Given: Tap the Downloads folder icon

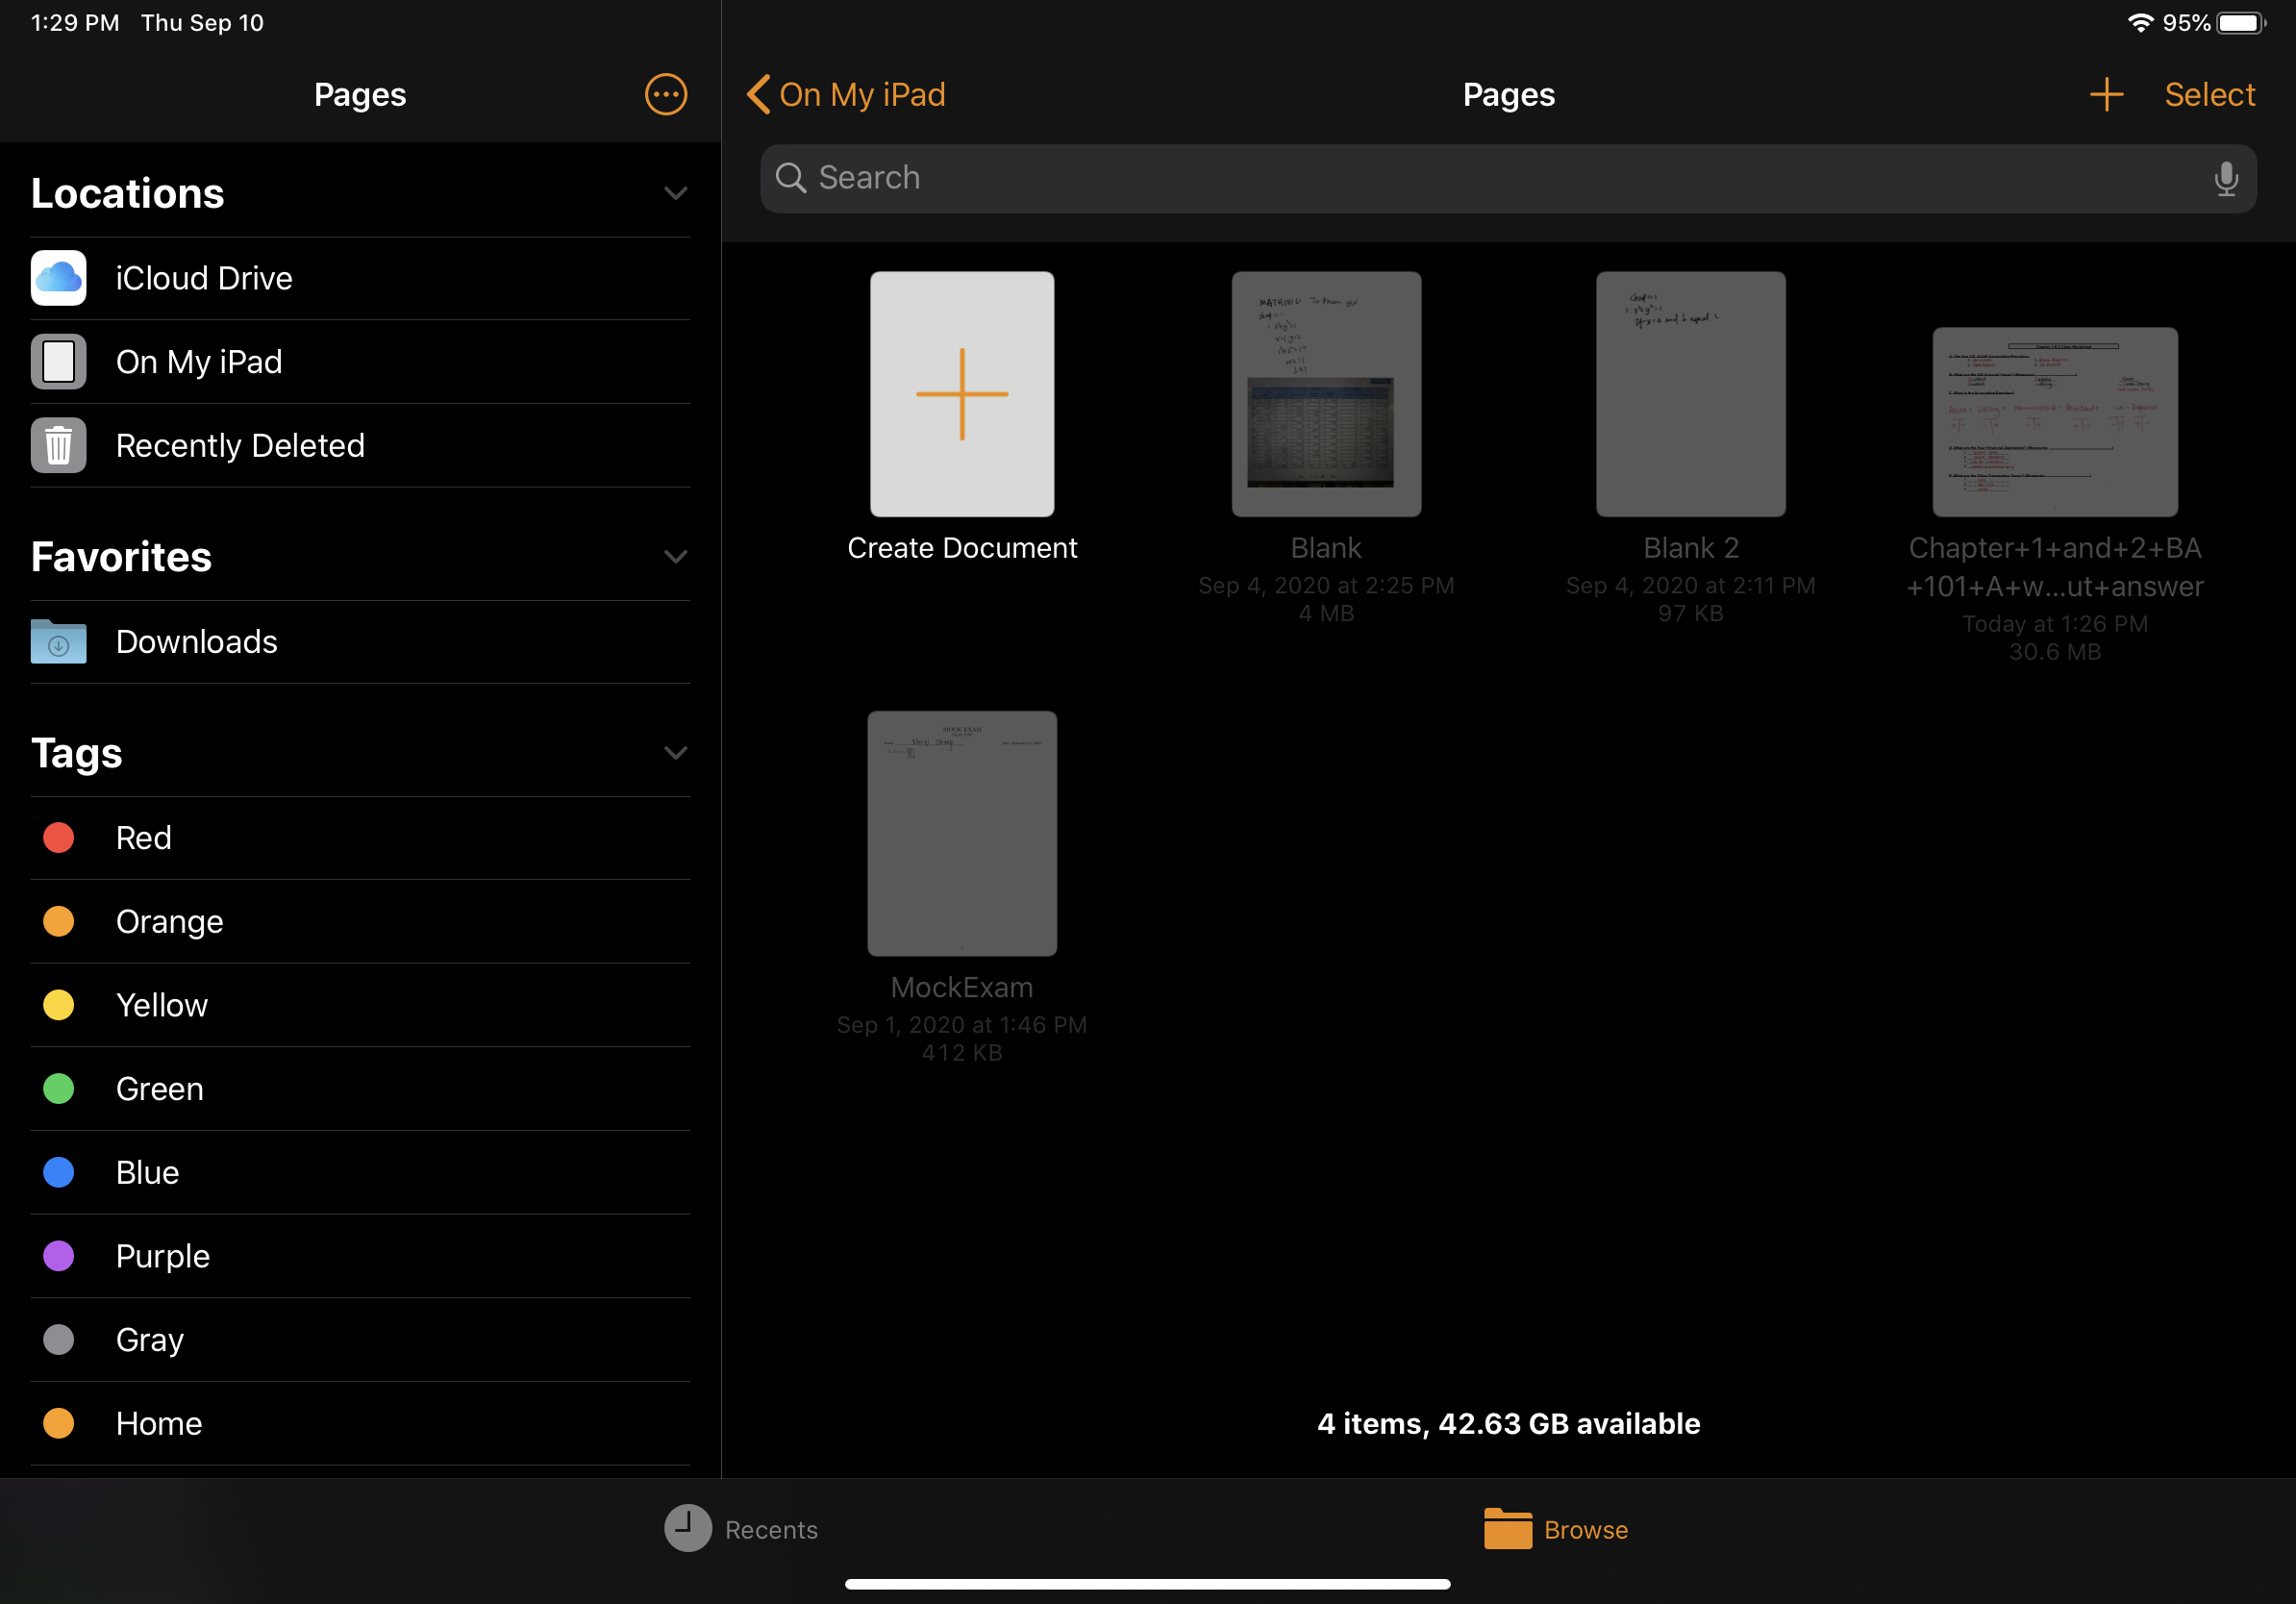Looking at the screenshot, I should (58, 642).
